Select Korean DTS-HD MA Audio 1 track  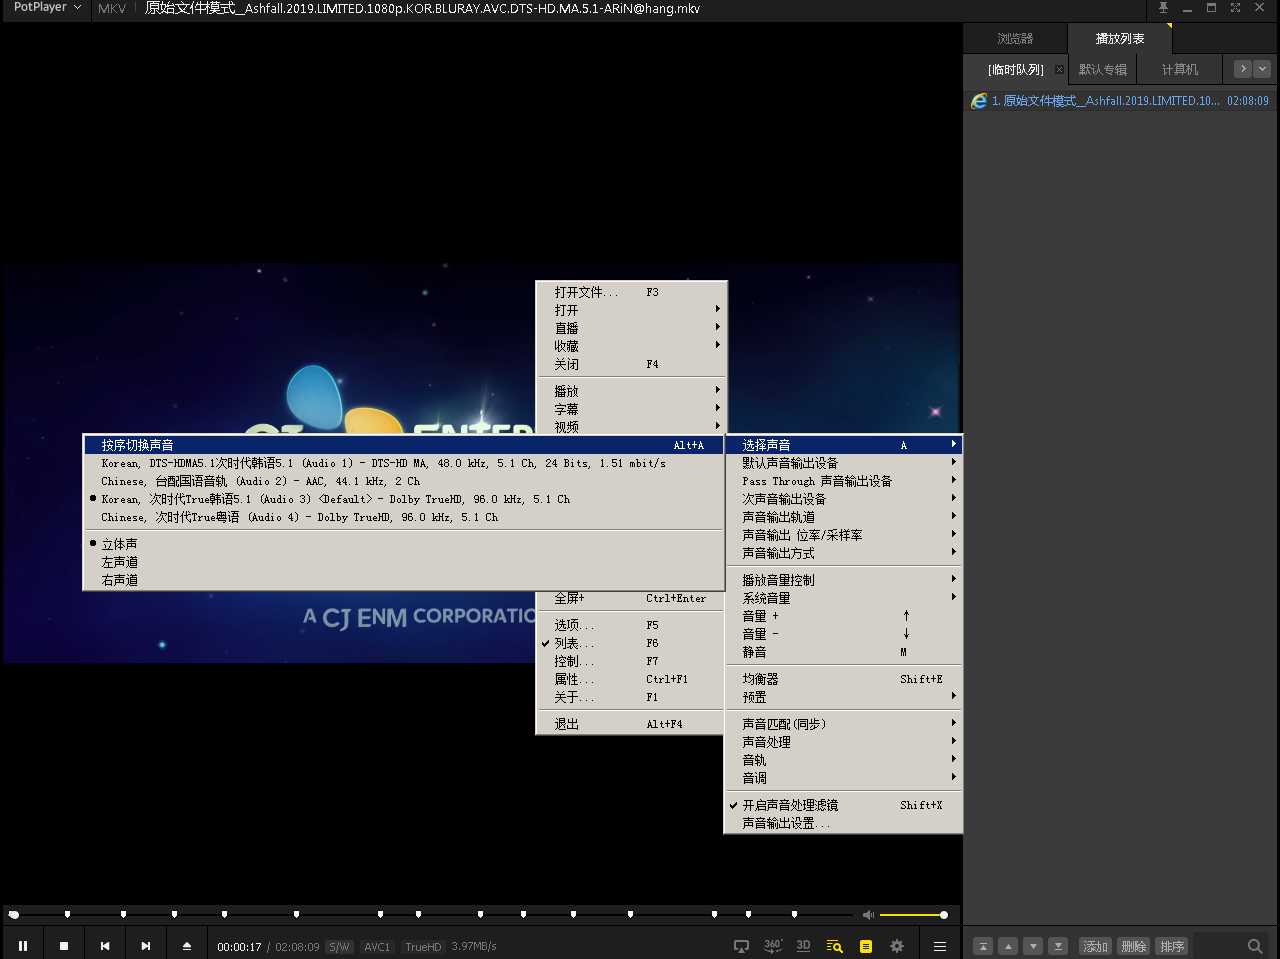[403, 463]
